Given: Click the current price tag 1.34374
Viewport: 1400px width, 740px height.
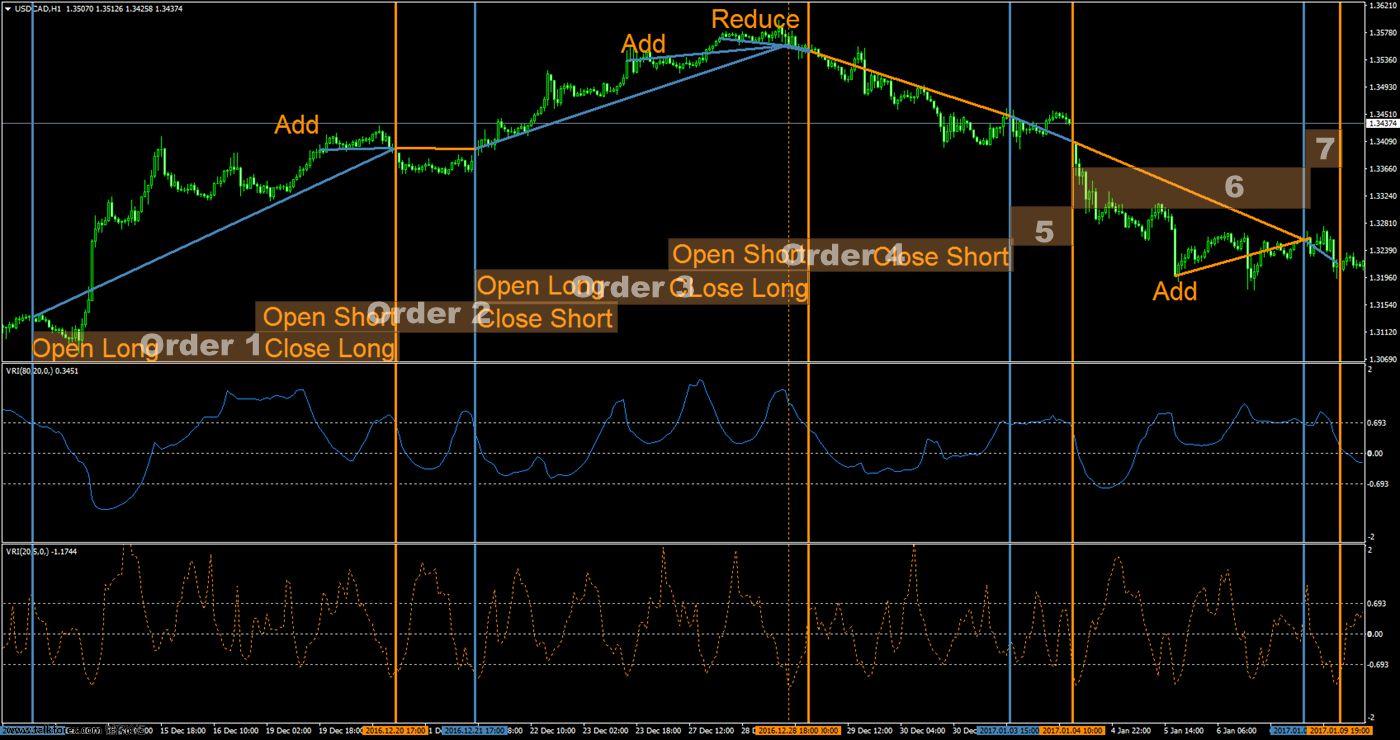Looking at the screenshot, I should 1383,124.
